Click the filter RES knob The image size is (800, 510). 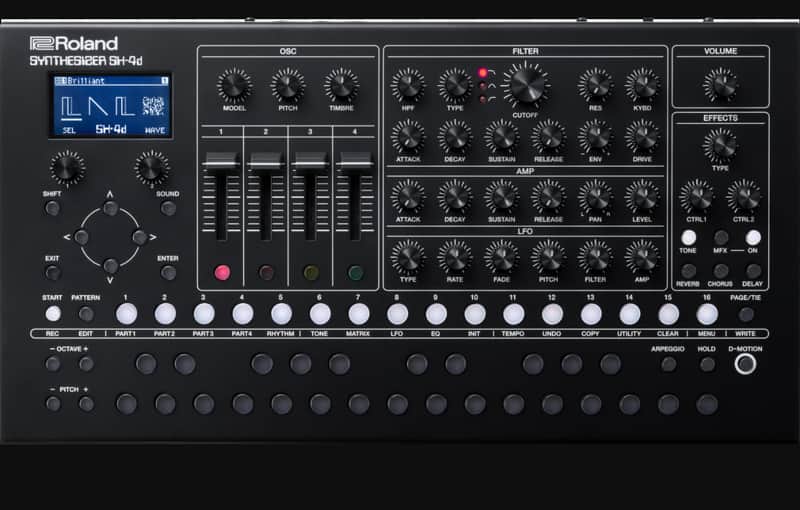(x=595, y=86)
